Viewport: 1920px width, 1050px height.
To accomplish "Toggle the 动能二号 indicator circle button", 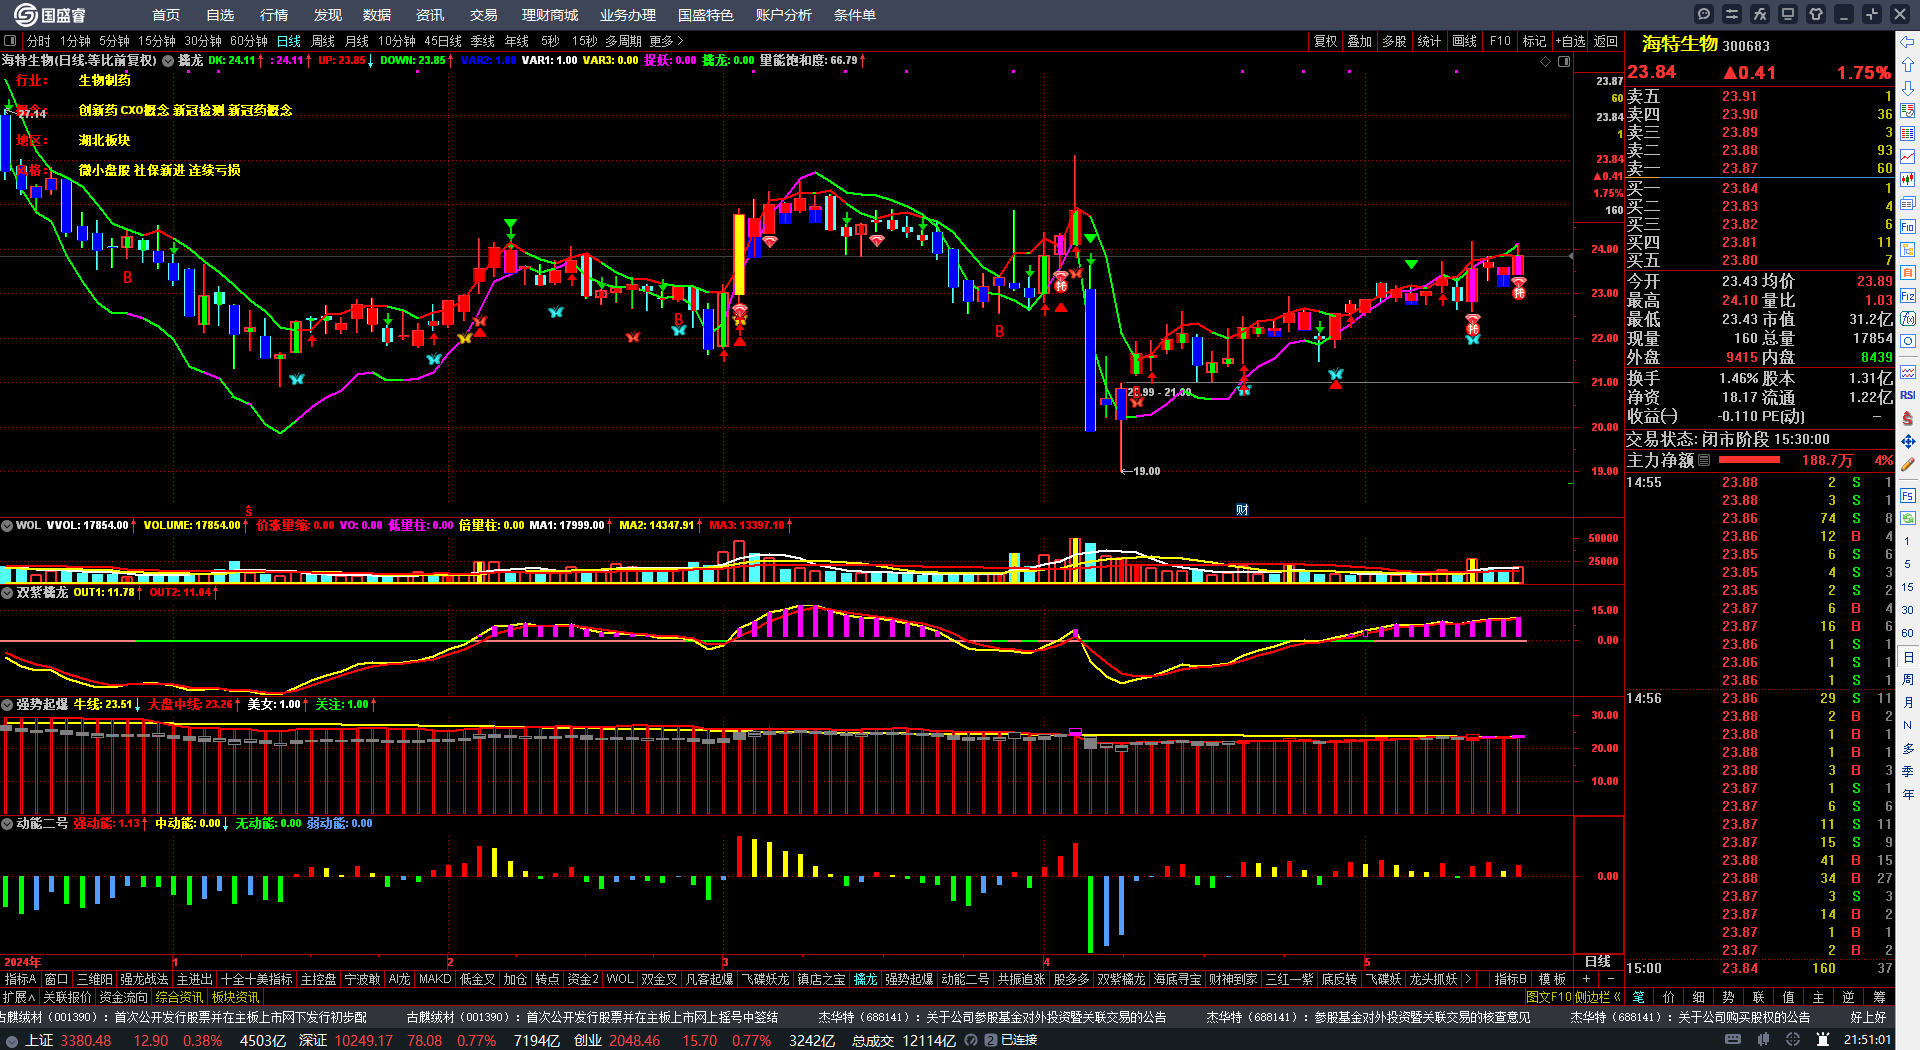I will pyautogui.click(x=7, y=823).
